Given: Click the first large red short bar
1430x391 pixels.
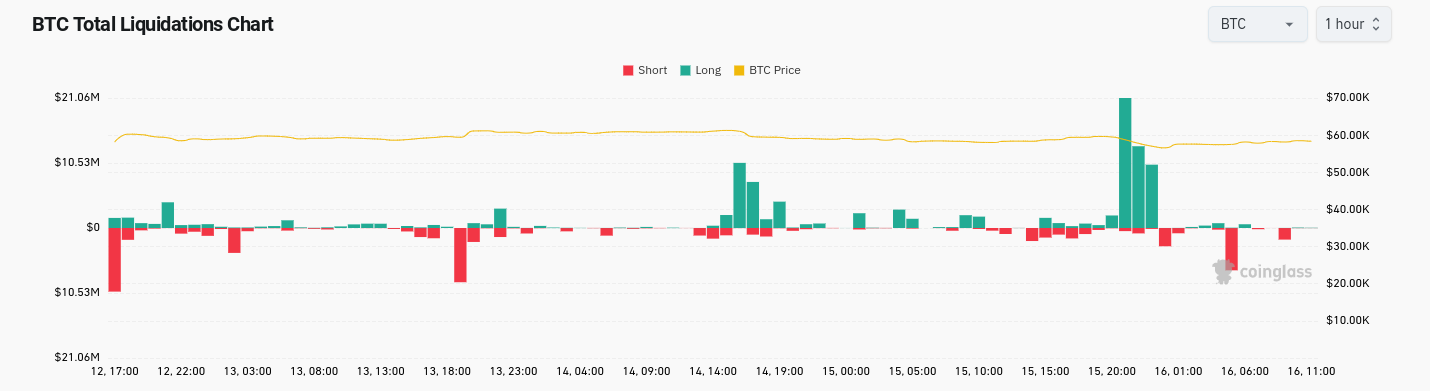Looking at the screenshot, I should click(115, 259).
